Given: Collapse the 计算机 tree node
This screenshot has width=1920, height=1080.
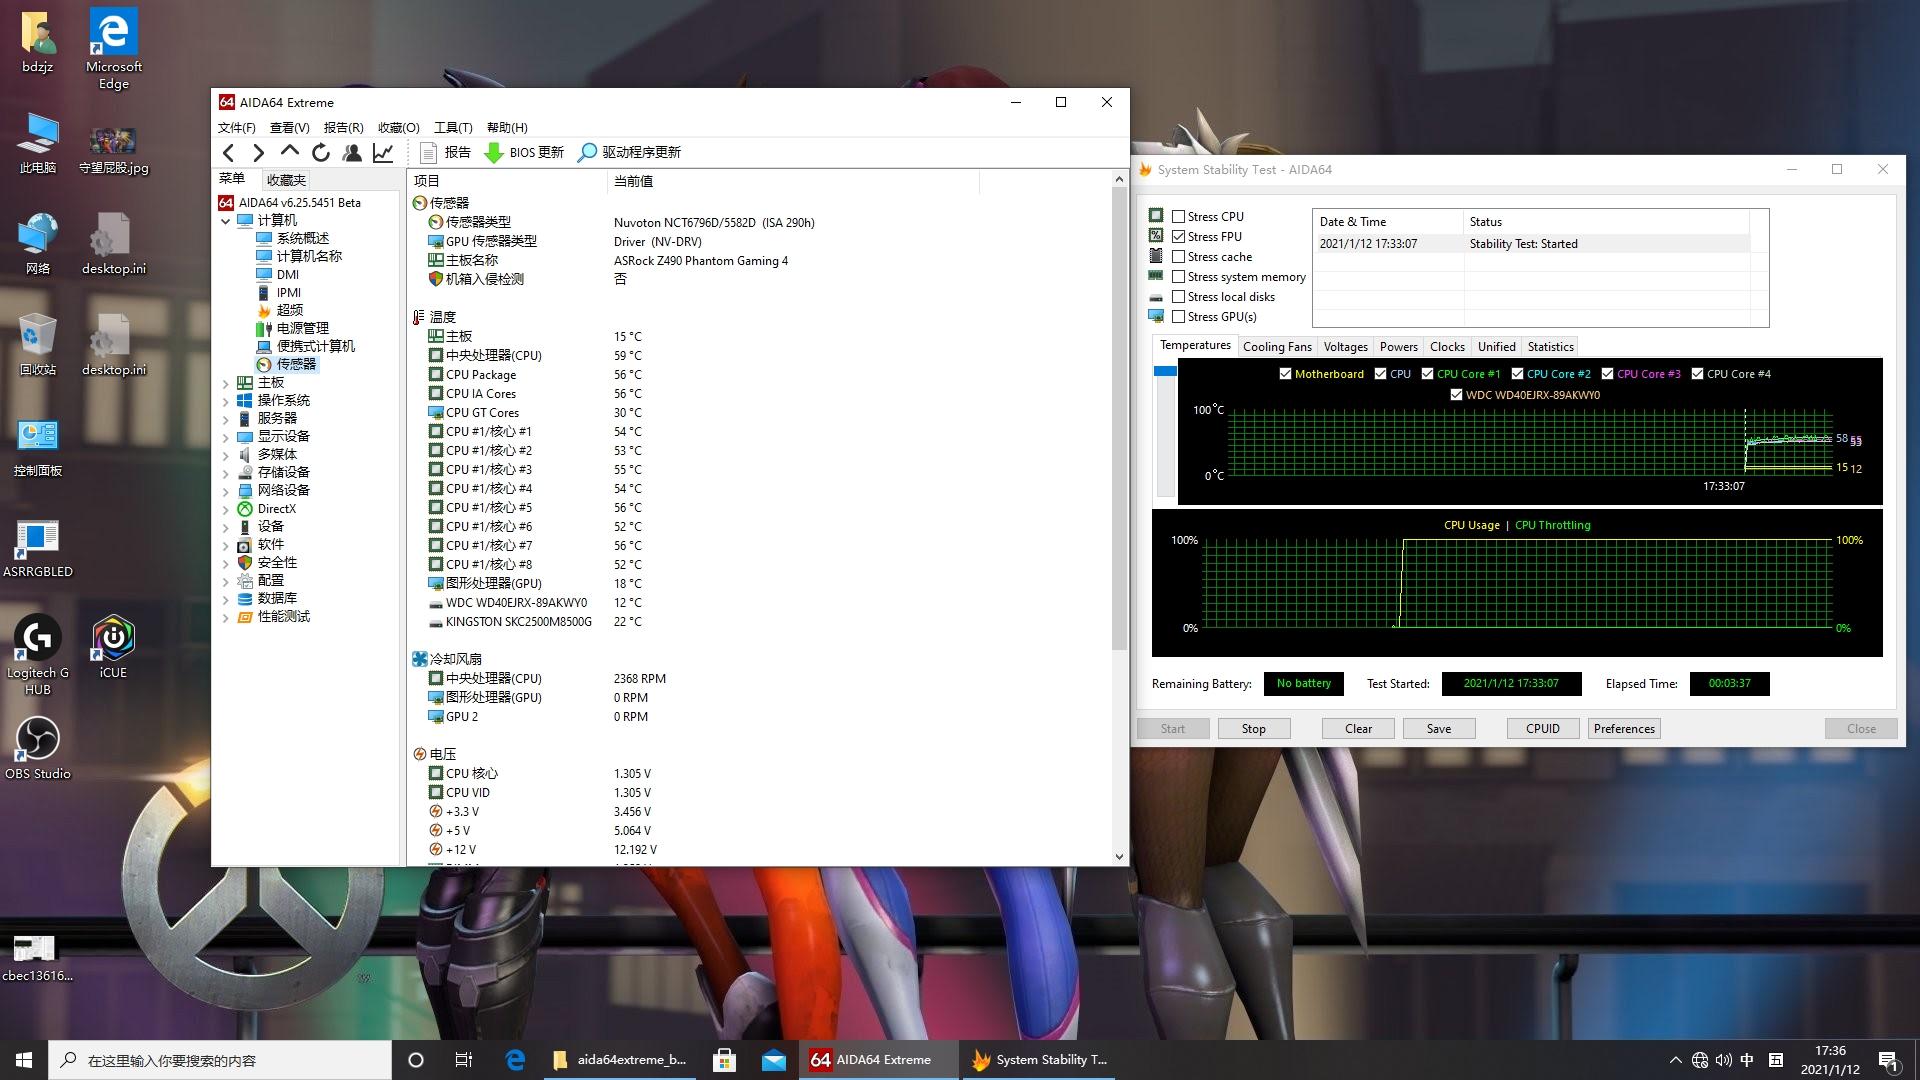Looking at the screenshot, I should coord(226,221).
